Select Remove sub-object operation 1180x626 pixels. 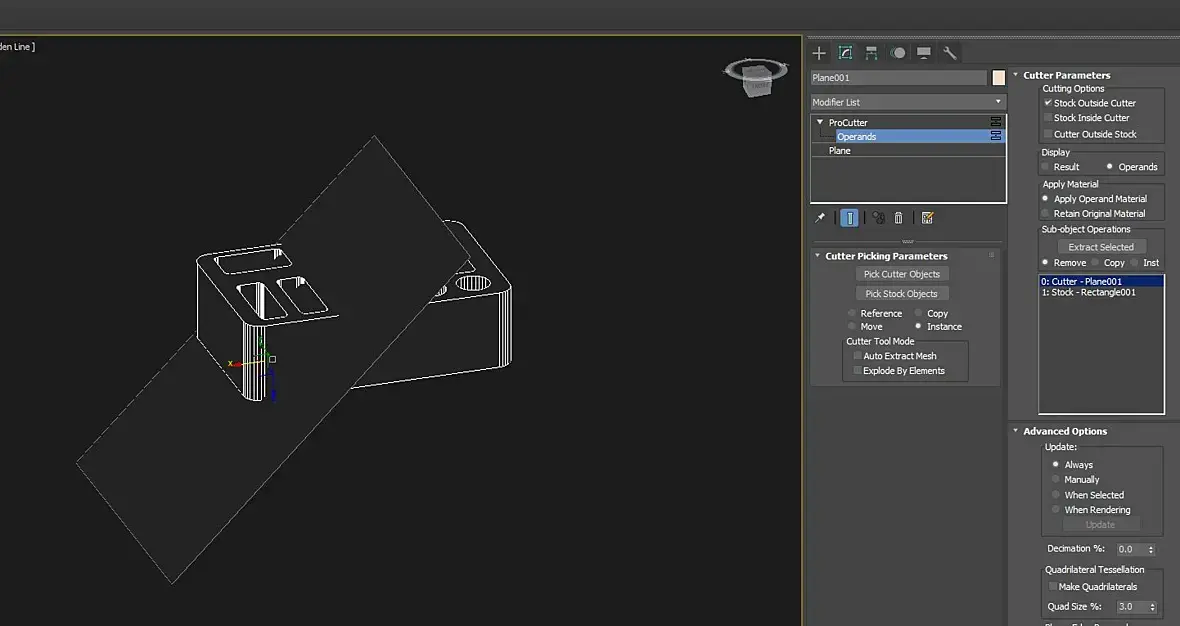(x=1045, y=263)
